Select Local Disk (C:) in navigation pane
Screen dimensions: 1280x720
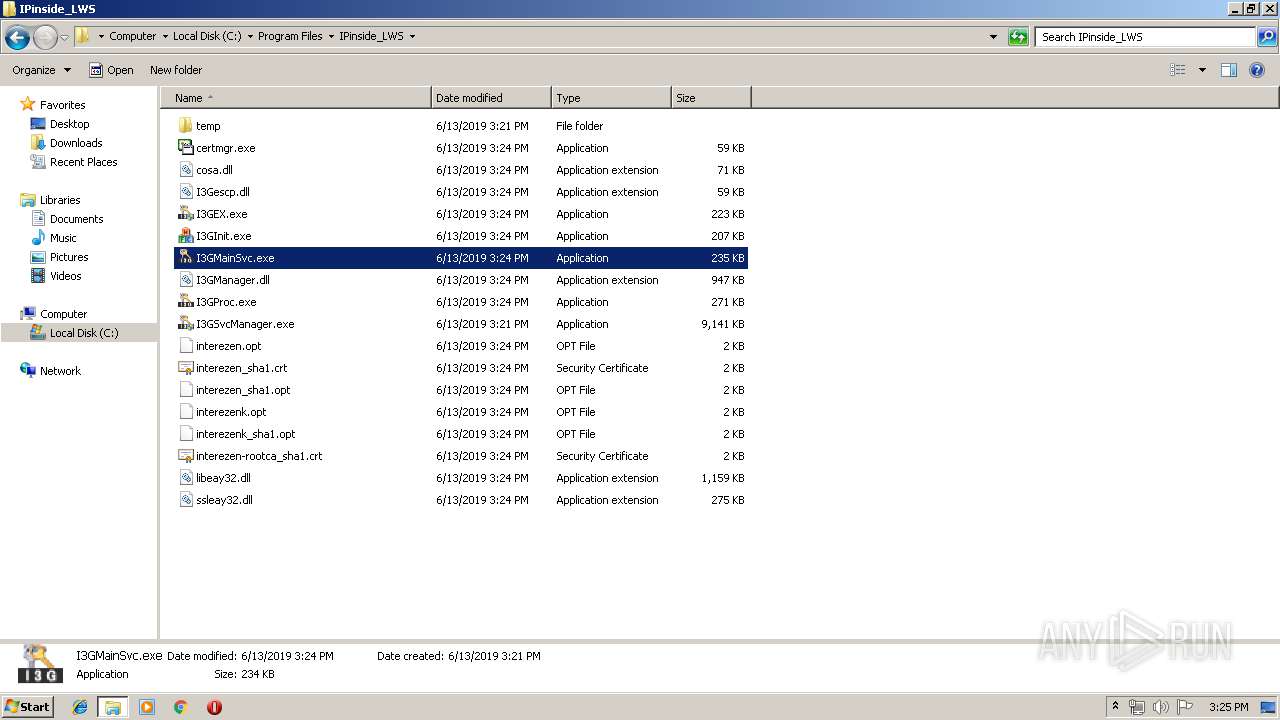(x=84, y=333)
